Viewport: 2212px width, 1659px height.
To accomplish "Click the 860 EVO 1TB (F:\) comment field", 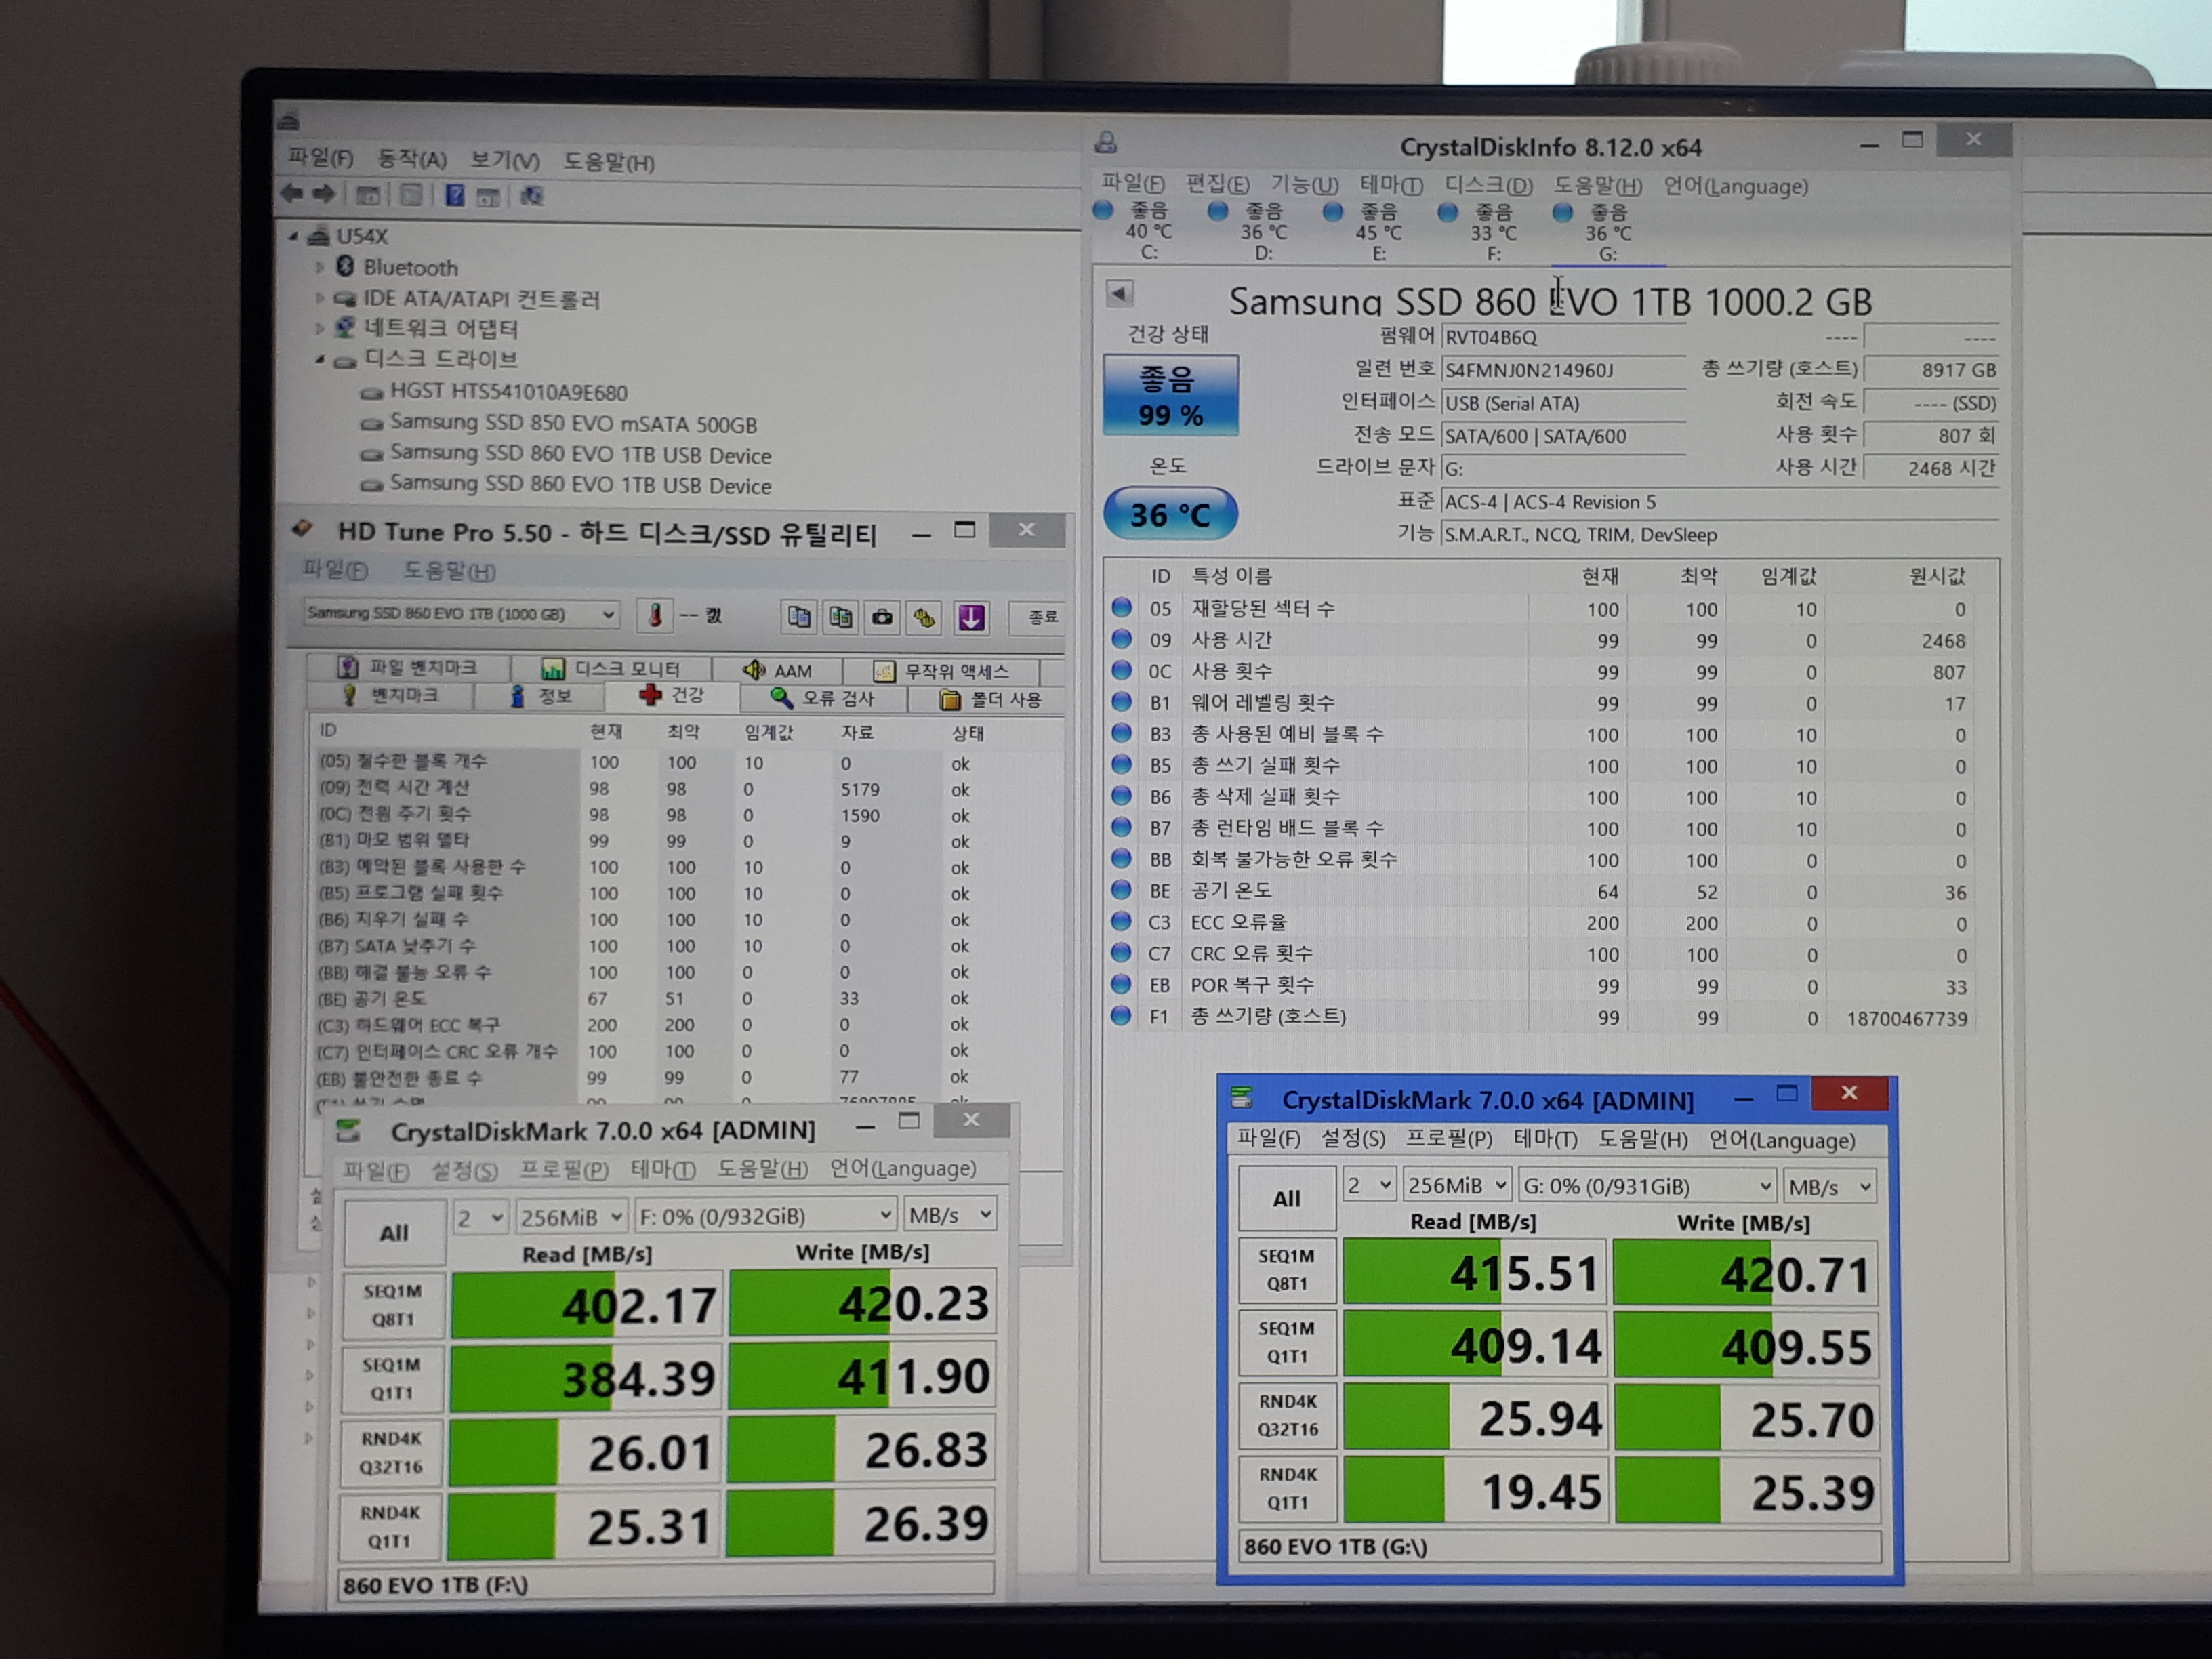I will pos(666,1583).
